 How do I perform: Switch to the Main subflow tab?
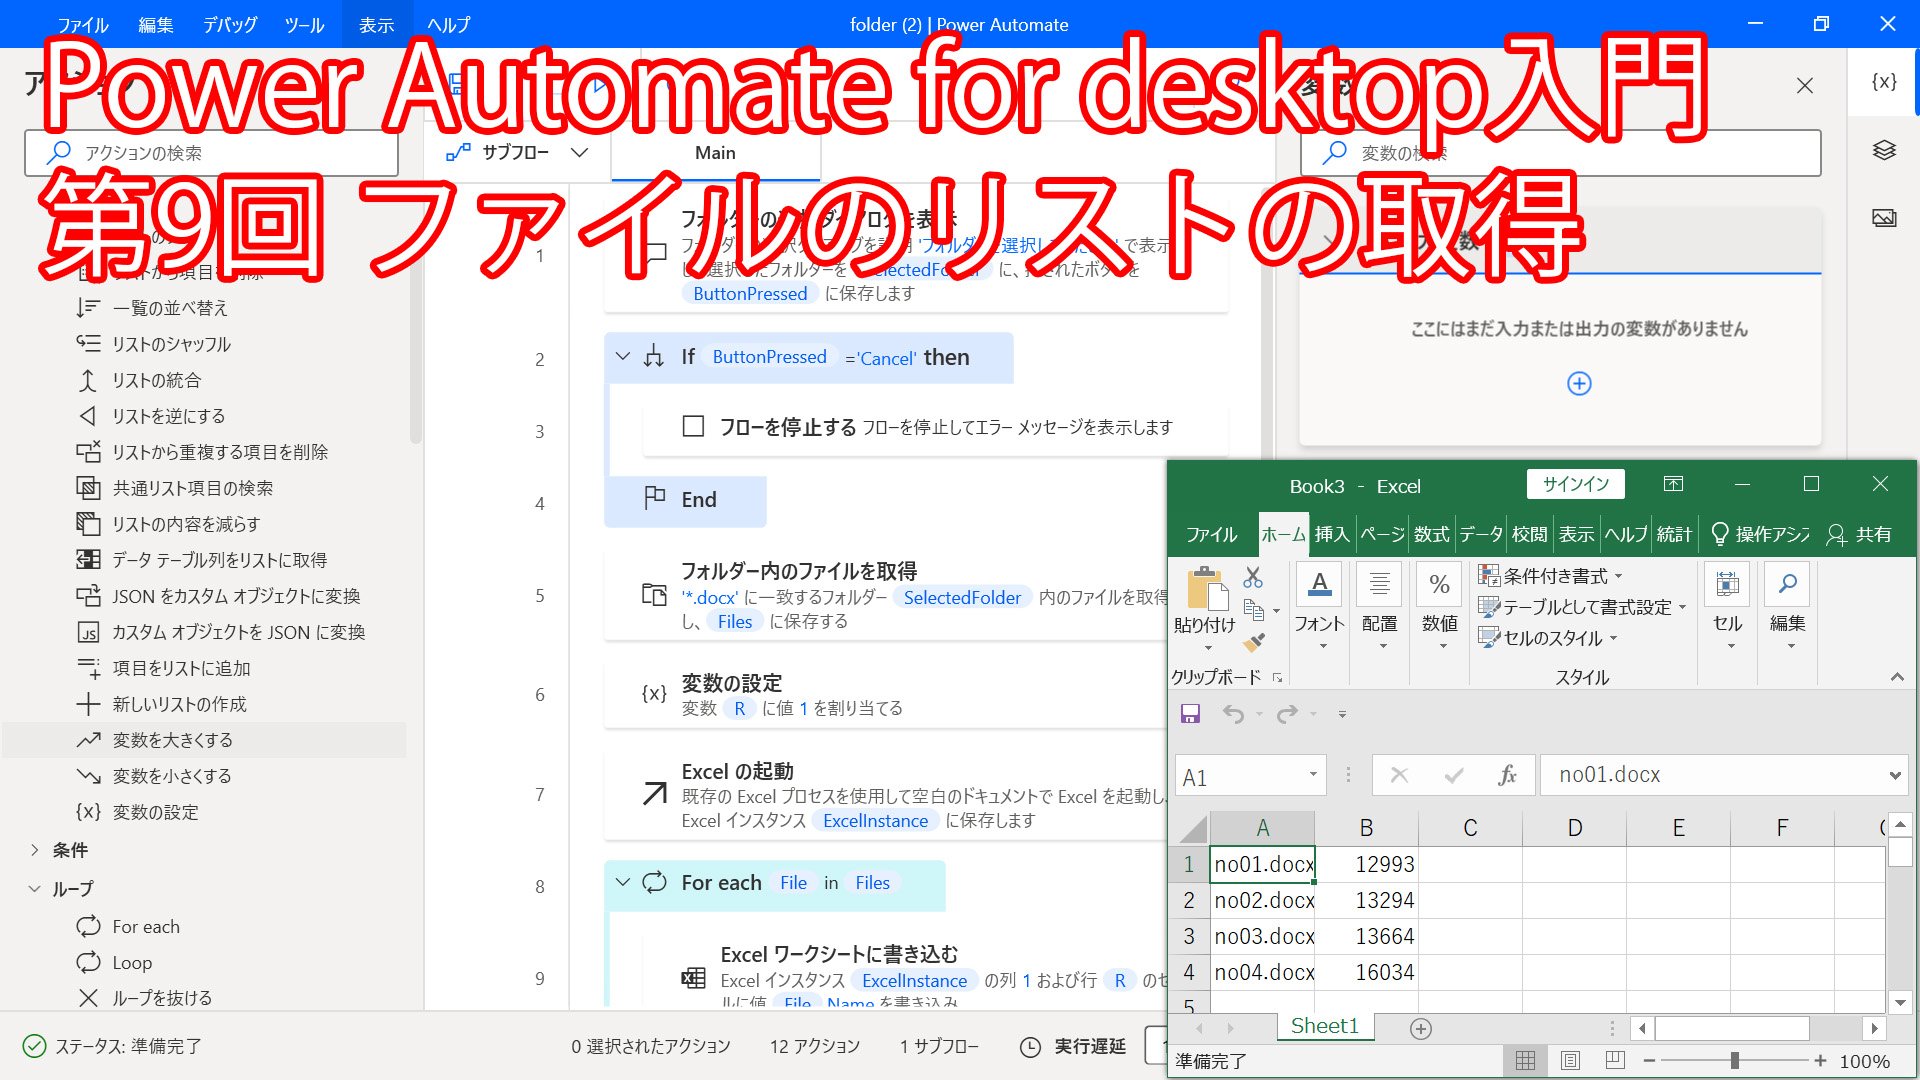click(x=715, y=153)
